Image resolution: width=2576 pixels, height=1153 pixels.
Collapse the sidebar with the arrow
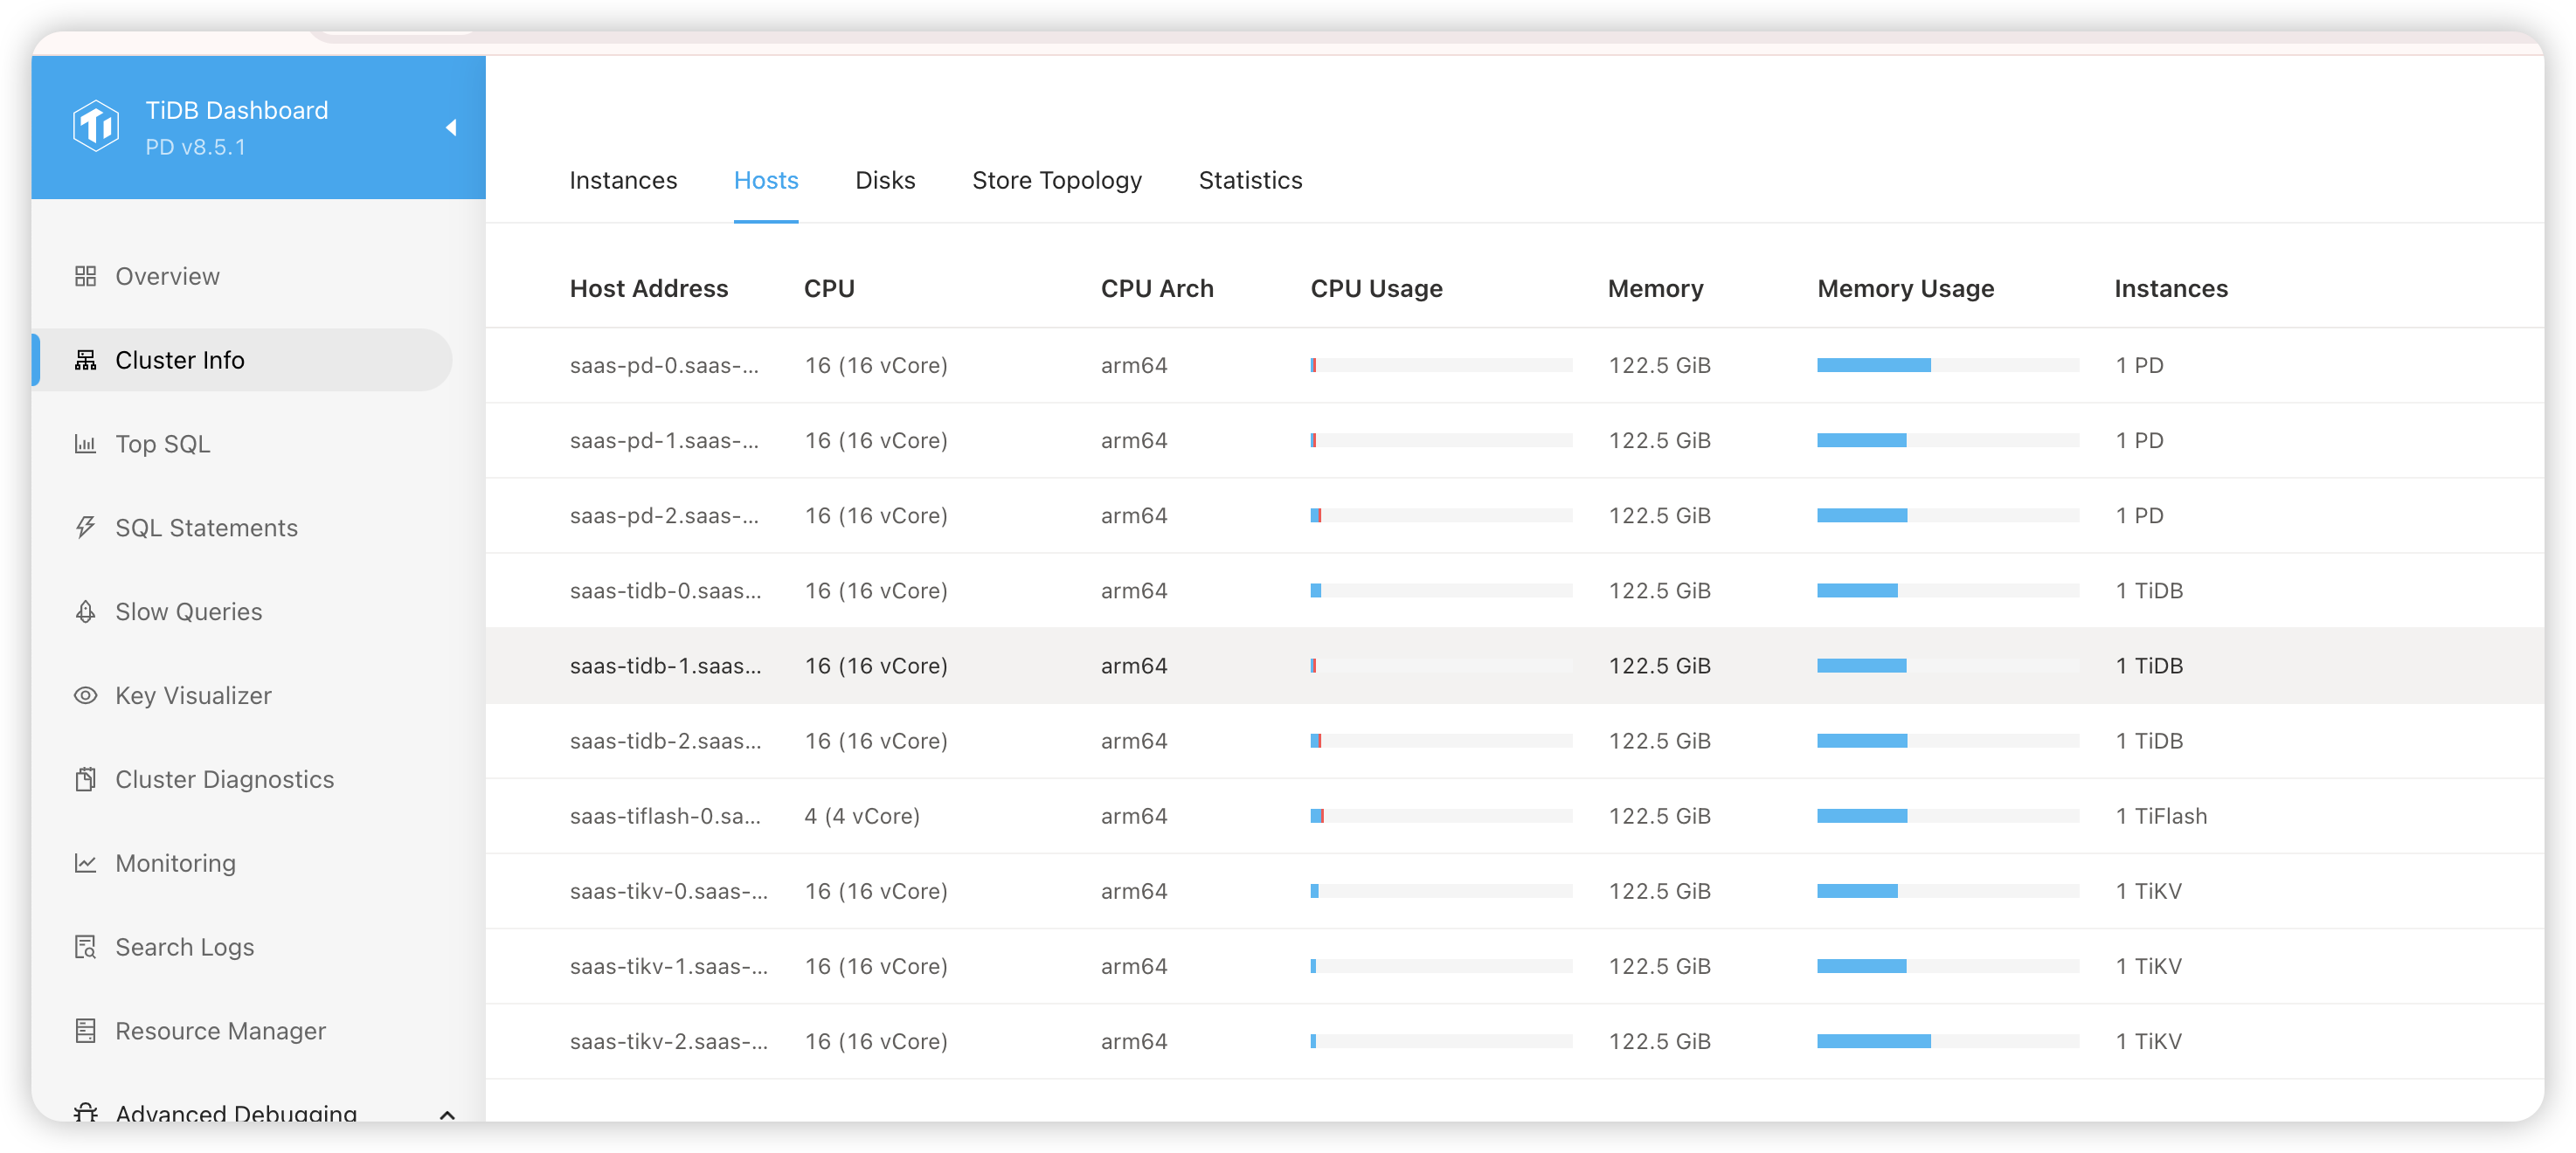(451, 127)
